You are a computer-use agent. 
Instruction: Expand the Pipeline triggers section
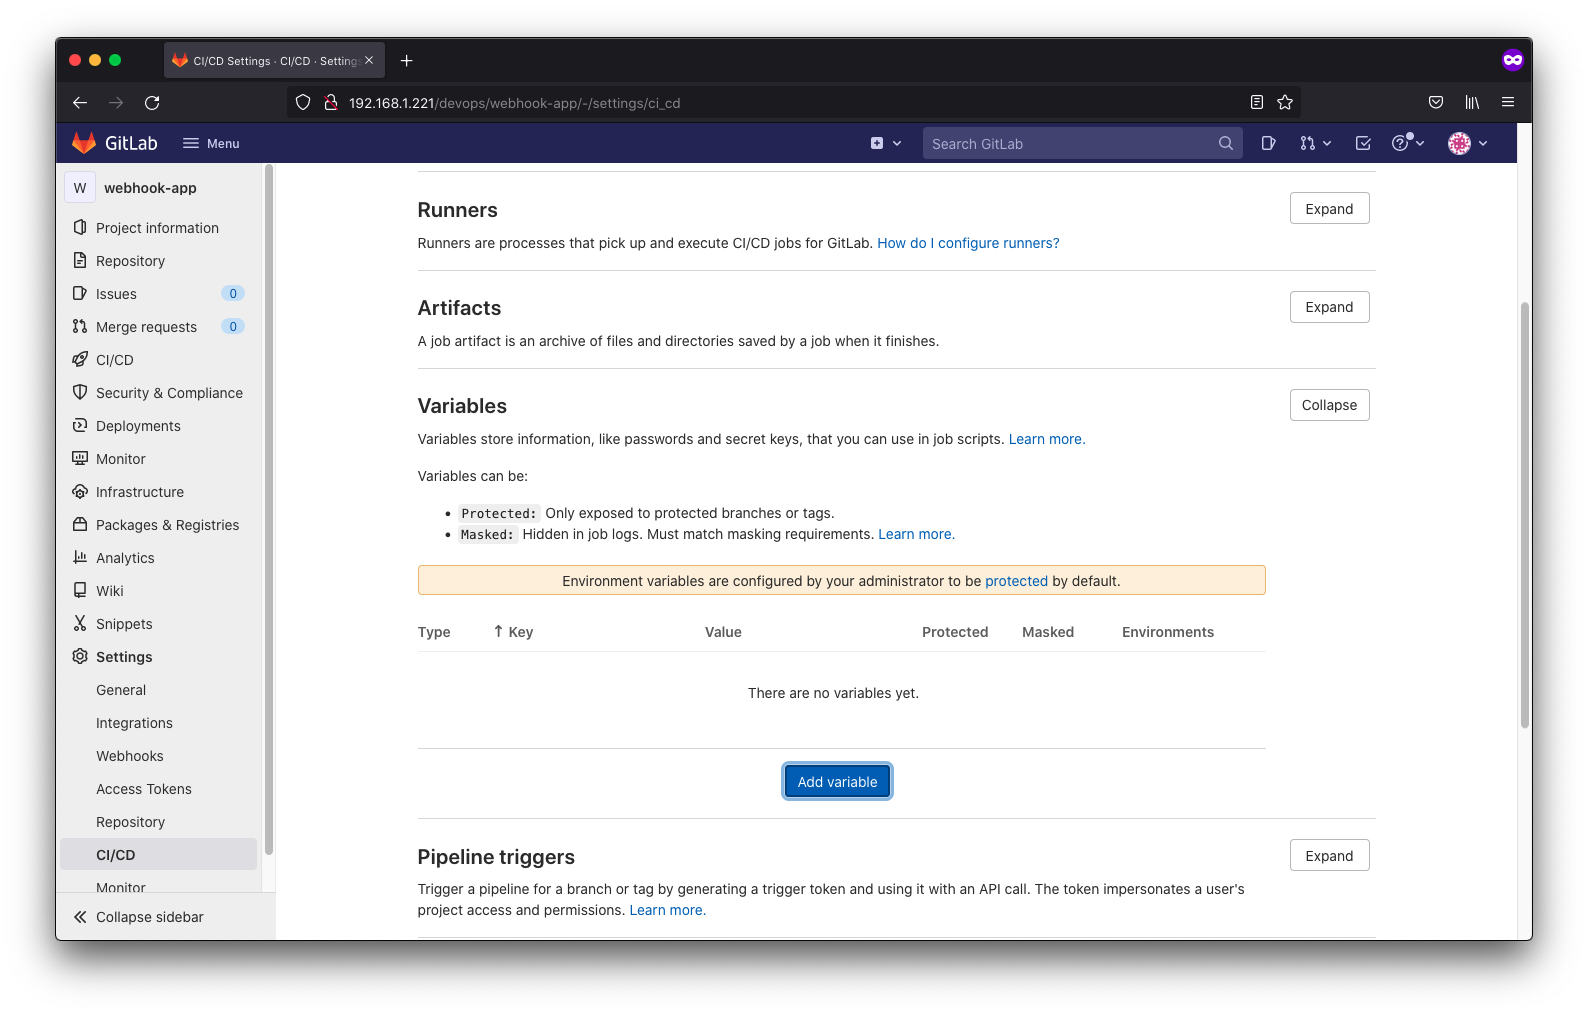click(1329, 855)
